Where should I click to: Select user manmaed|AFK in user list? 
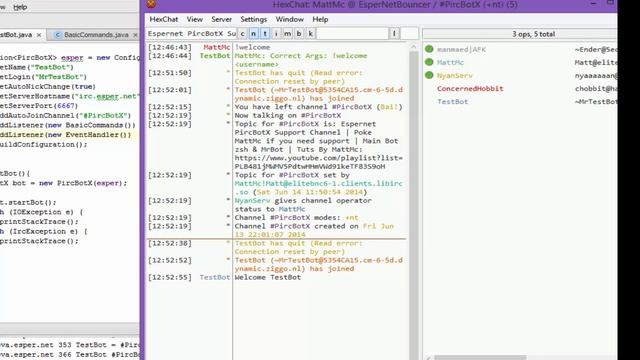tap(461, 49)
